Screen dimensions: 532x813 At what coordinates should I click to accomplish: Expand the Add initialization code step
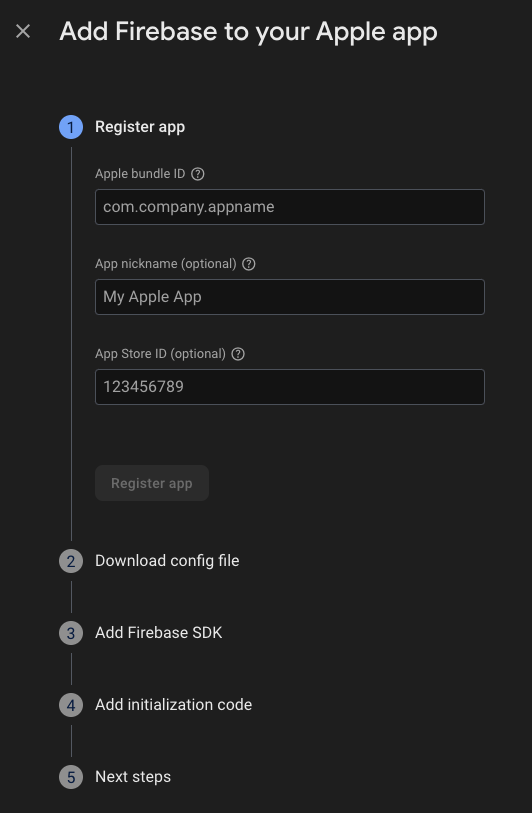174,705
